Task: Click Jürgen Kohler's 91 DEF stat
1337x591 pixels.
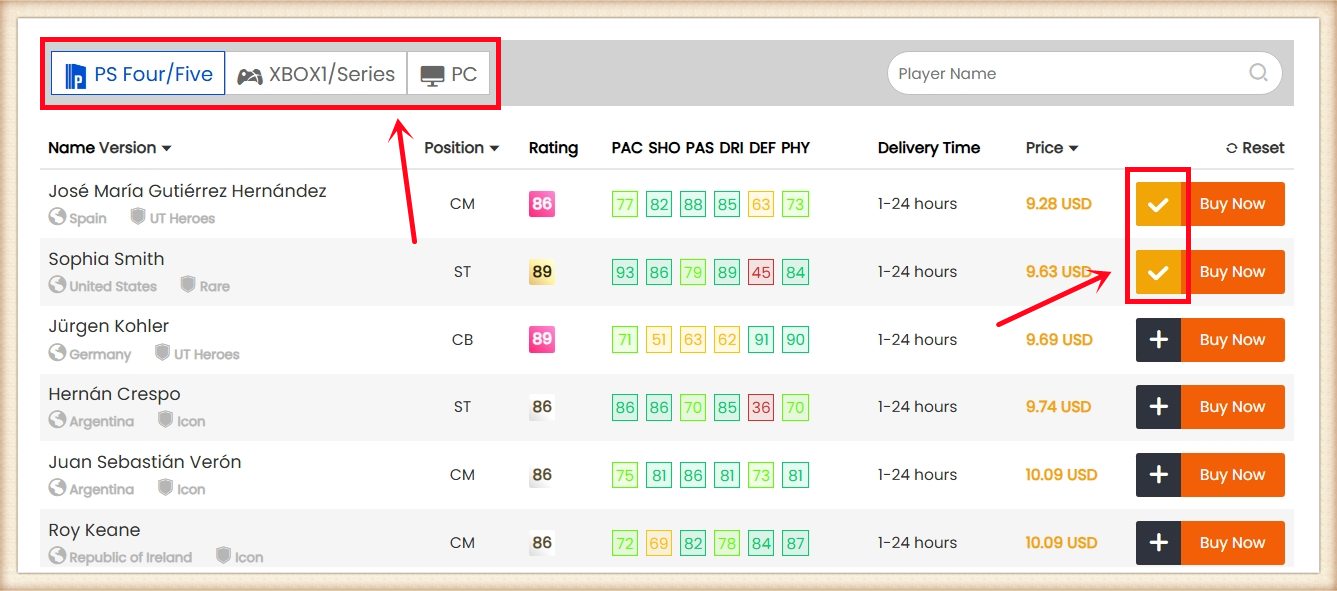Action: pyautogui.click(x=761, y=340)
